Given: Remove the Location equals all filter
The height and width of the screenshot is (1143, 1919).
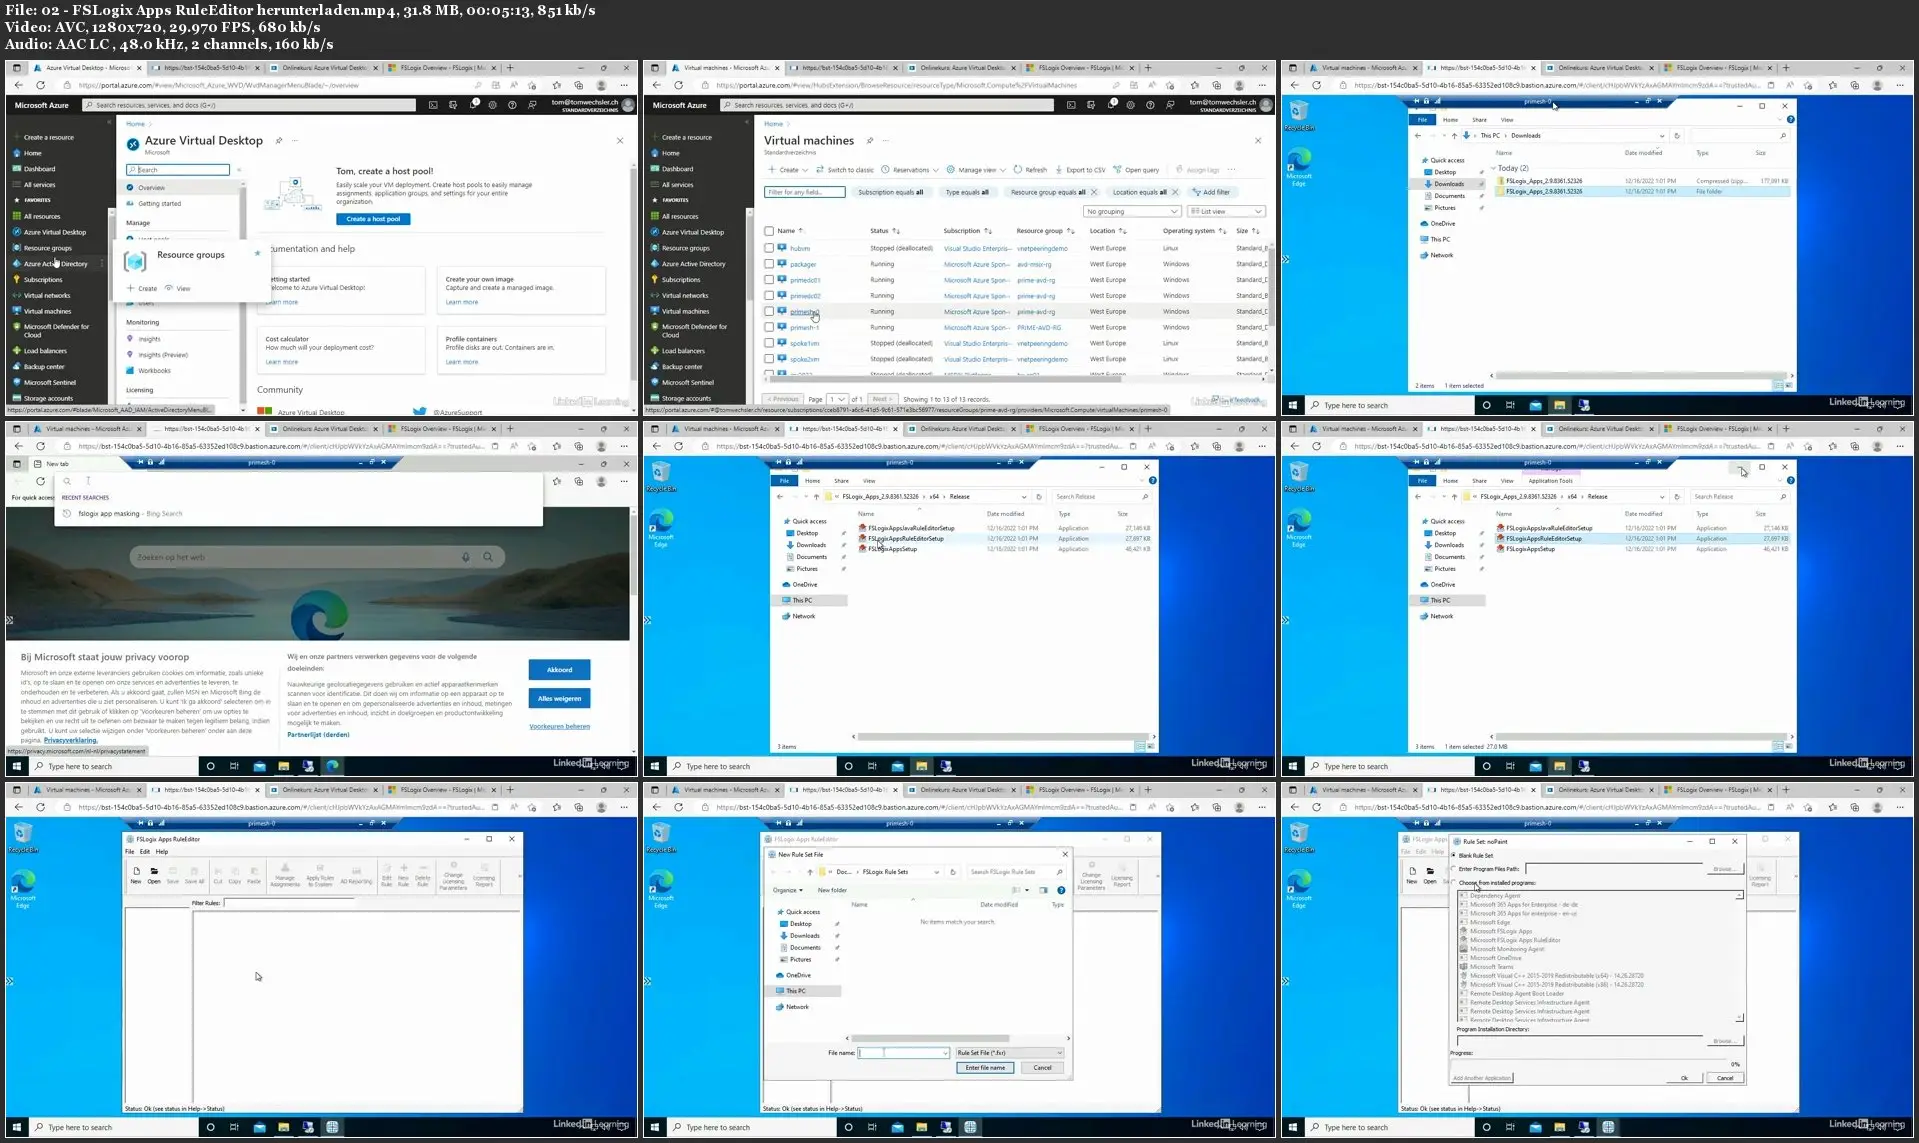Looking at the screenshot, I should pyautogui.click(x=1175, y=192).
